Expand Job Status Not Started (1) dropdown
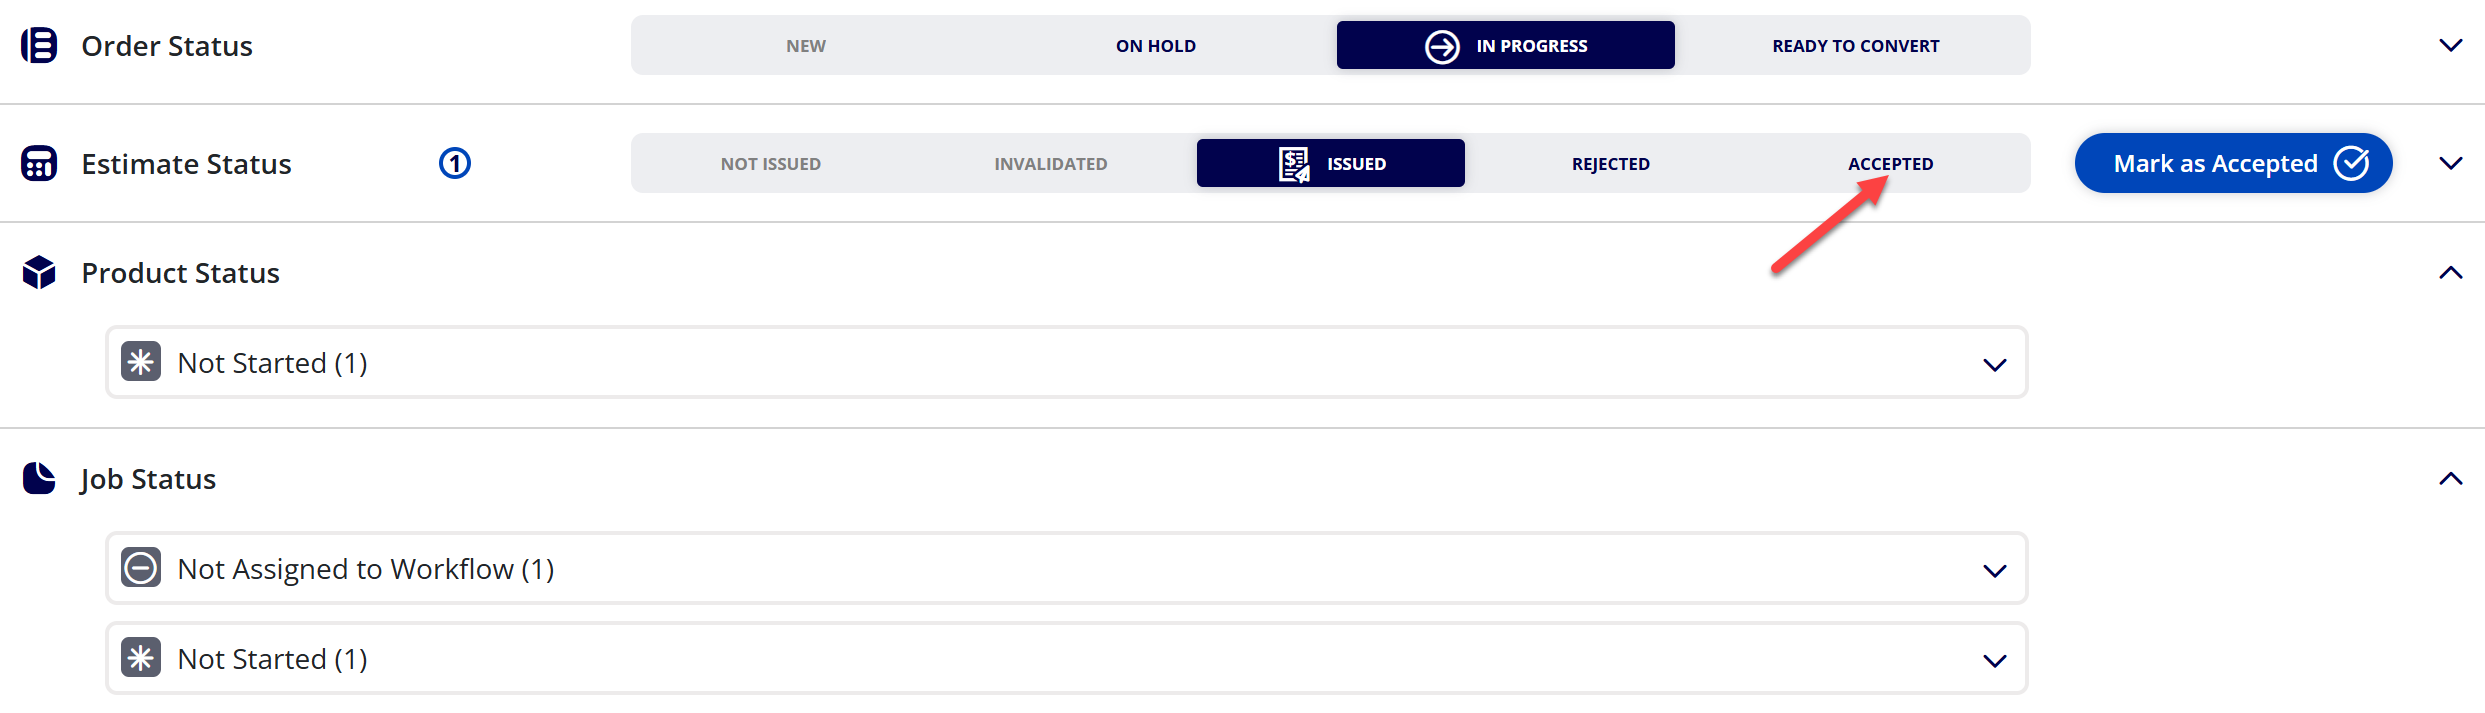The height and width of the screenshot is (713, 2485). (1994, 660)
